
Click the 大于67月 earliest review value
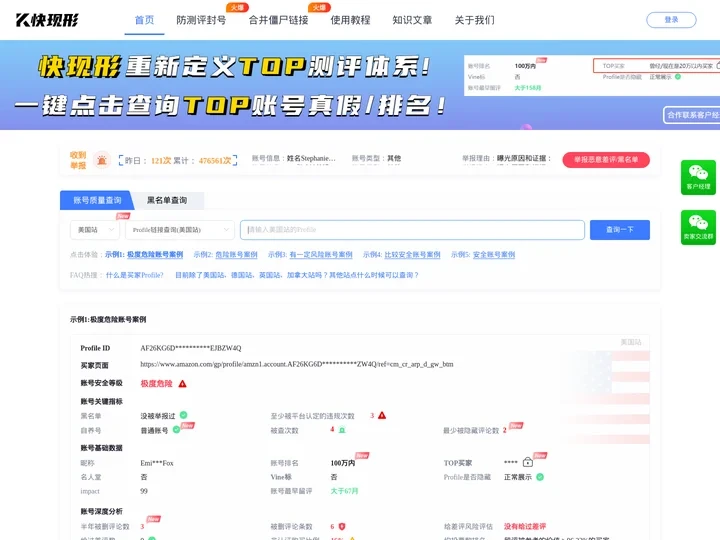click(x=344, y=491)
